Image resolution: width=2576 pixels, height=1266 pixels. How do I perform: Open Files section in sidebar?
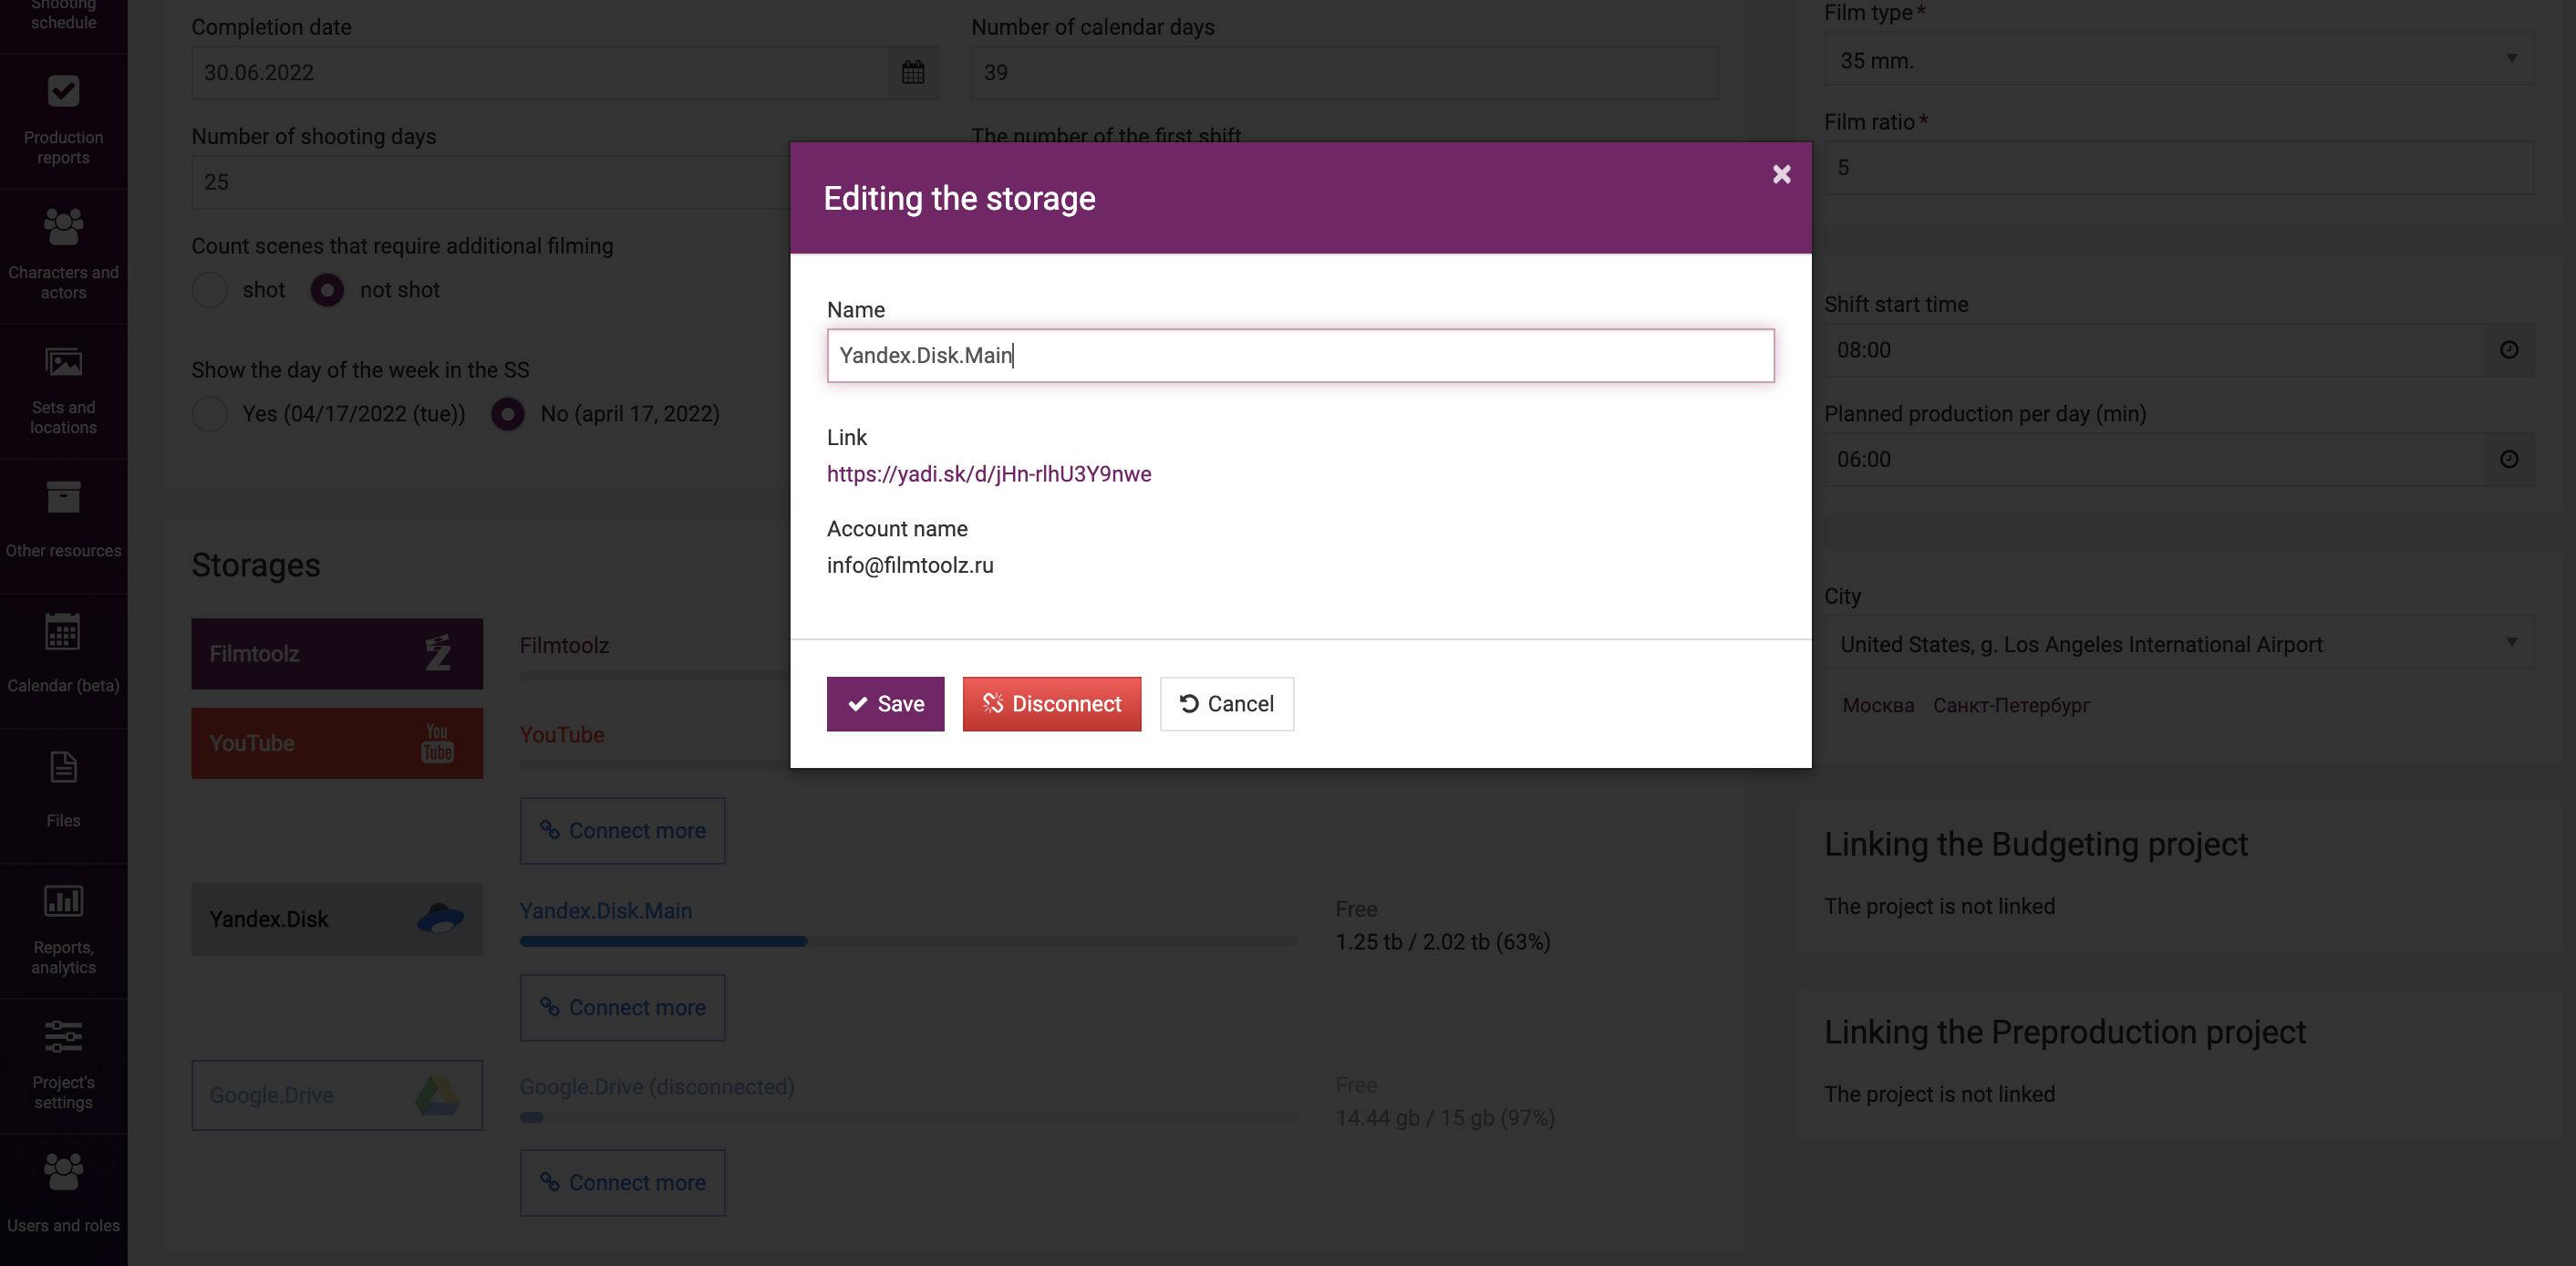click(x=63, y=796)
